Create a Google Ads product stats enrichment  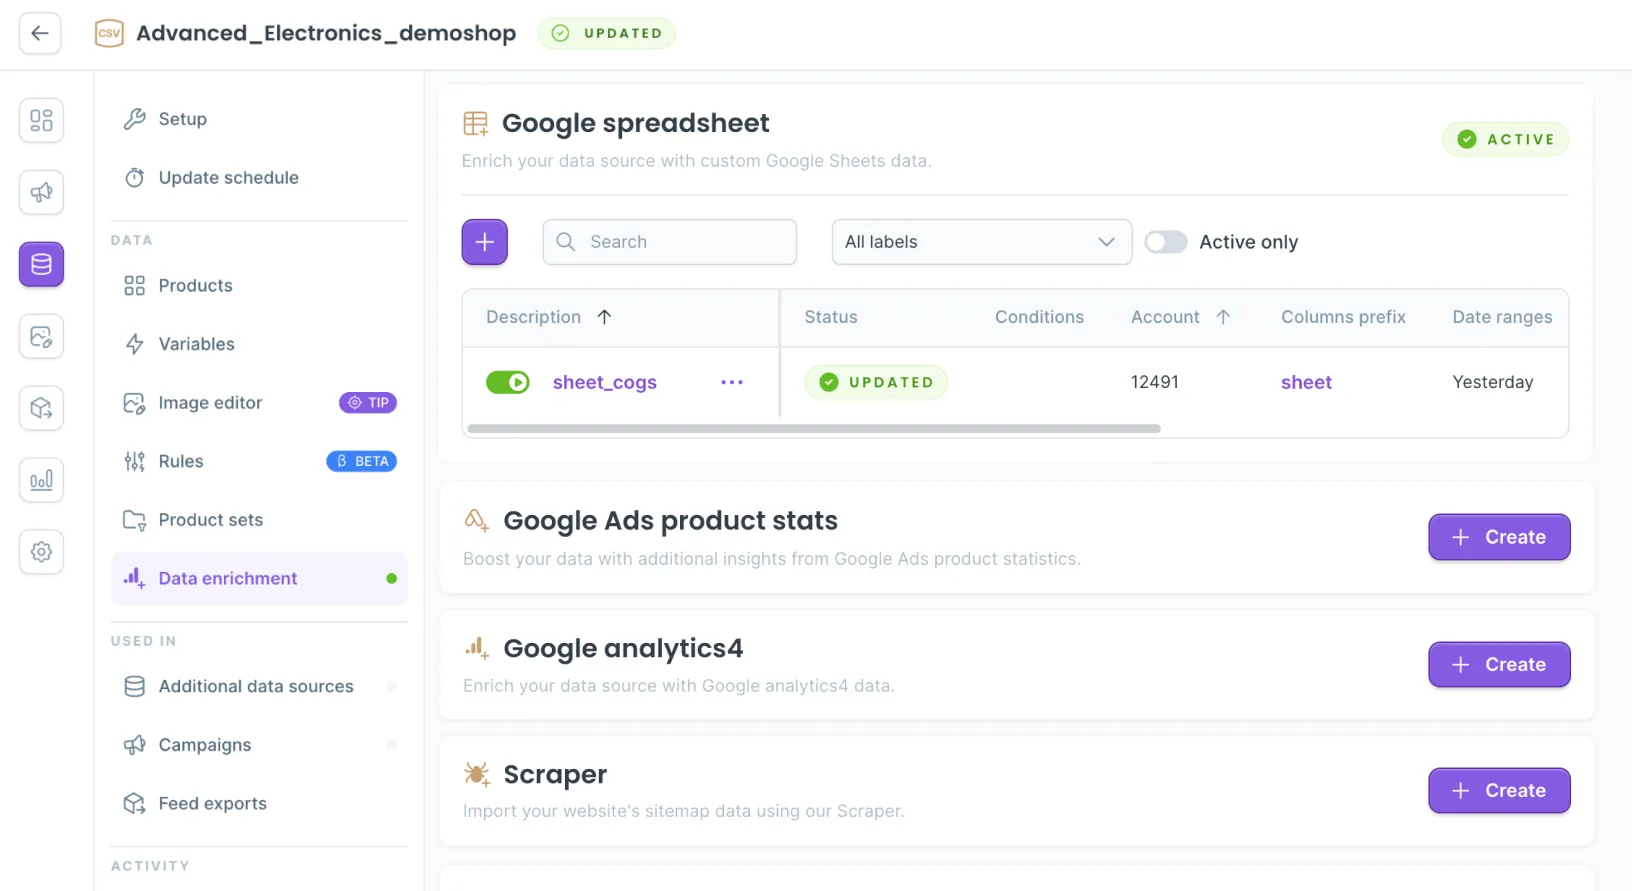coord(1499,537)
